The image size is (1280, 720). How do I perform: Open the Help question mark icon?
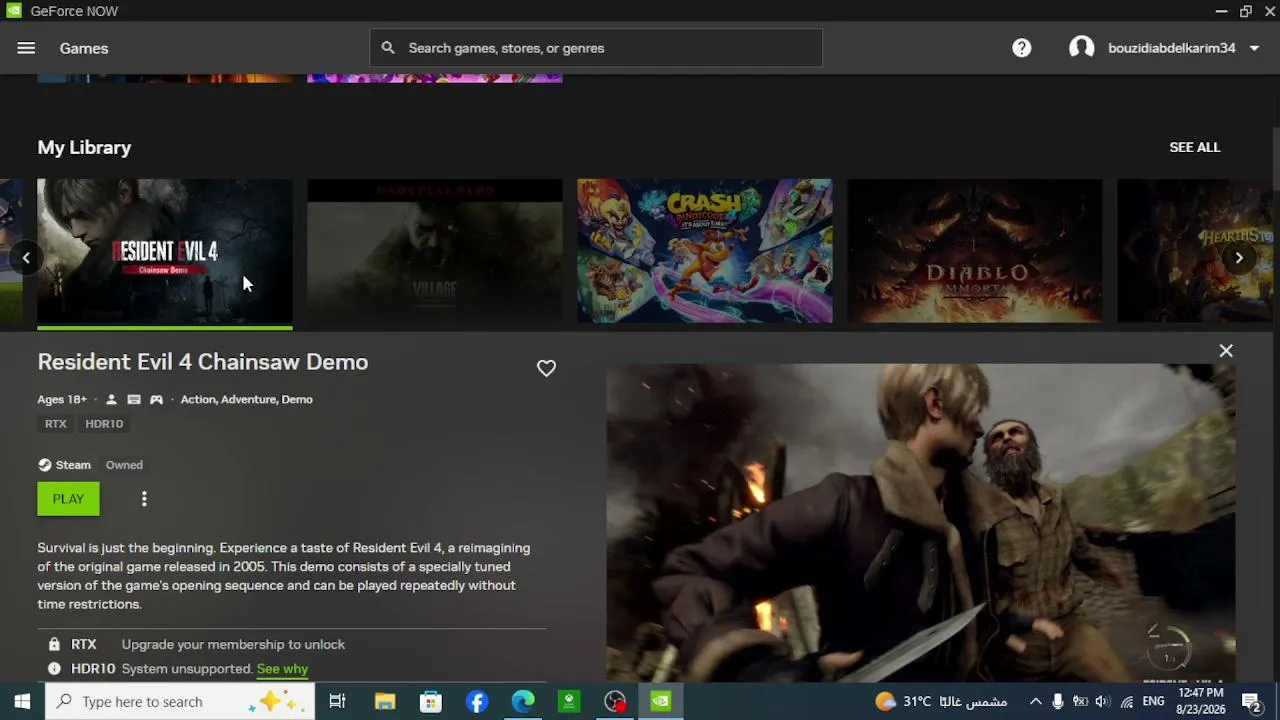pyautogui.click(x=1021, y=48)
